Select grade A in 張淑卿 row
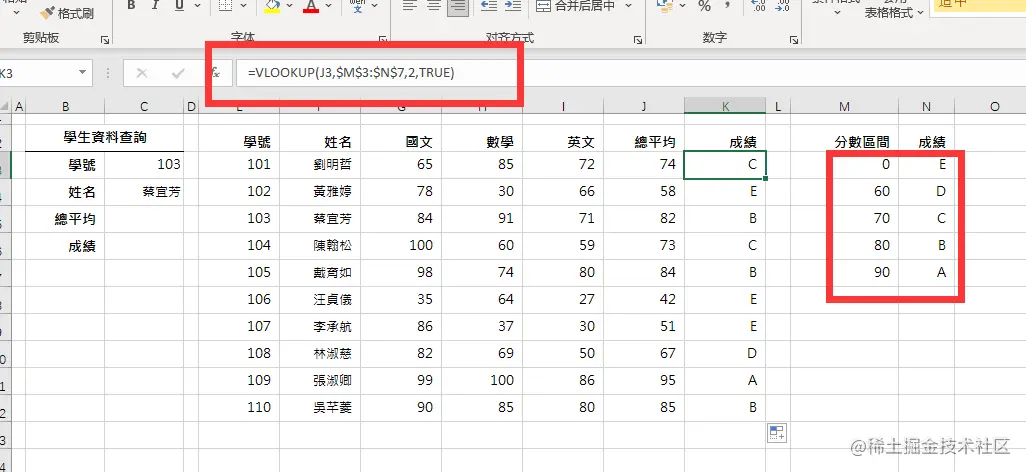The image size is (1026, 472). click(725, 380)
